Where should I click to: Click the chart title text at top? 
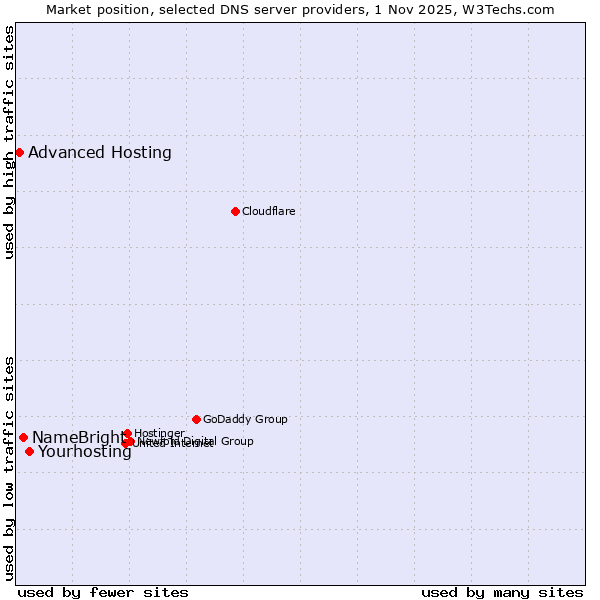[x=300, y=9]
